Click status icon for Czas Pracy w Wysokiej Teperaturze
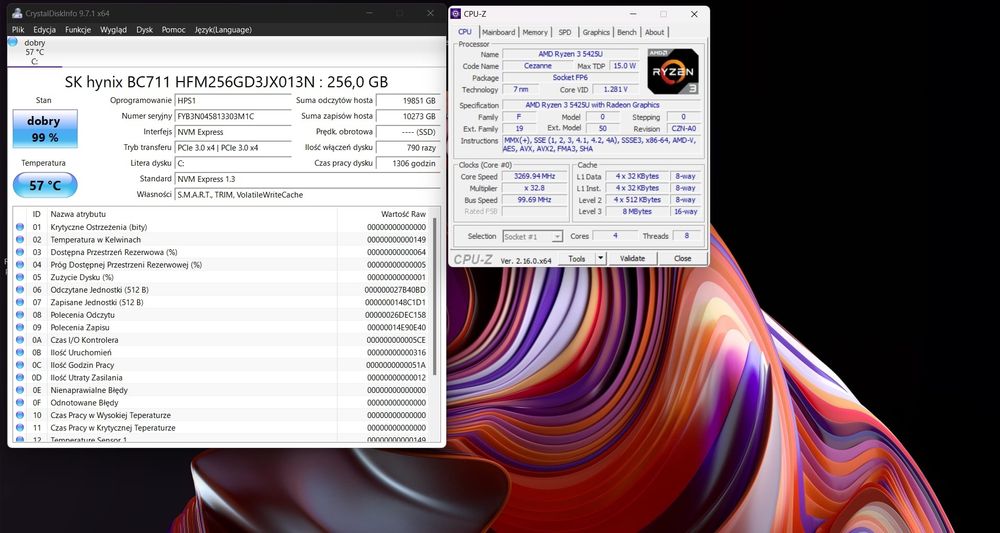1000x533 pixels. (20, 415)
